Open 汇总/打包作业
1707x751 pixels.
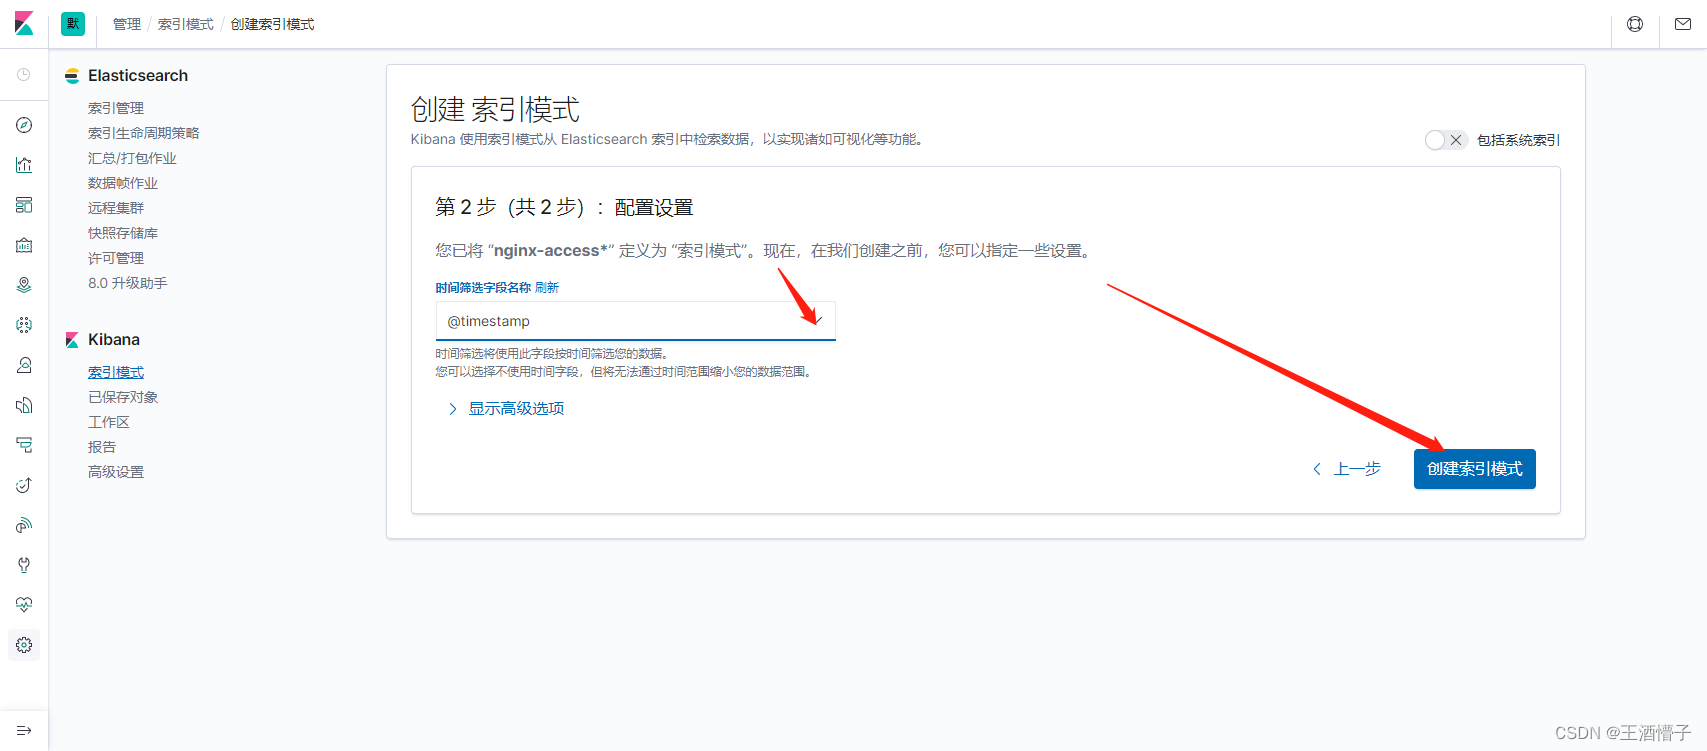pos(132,158)
